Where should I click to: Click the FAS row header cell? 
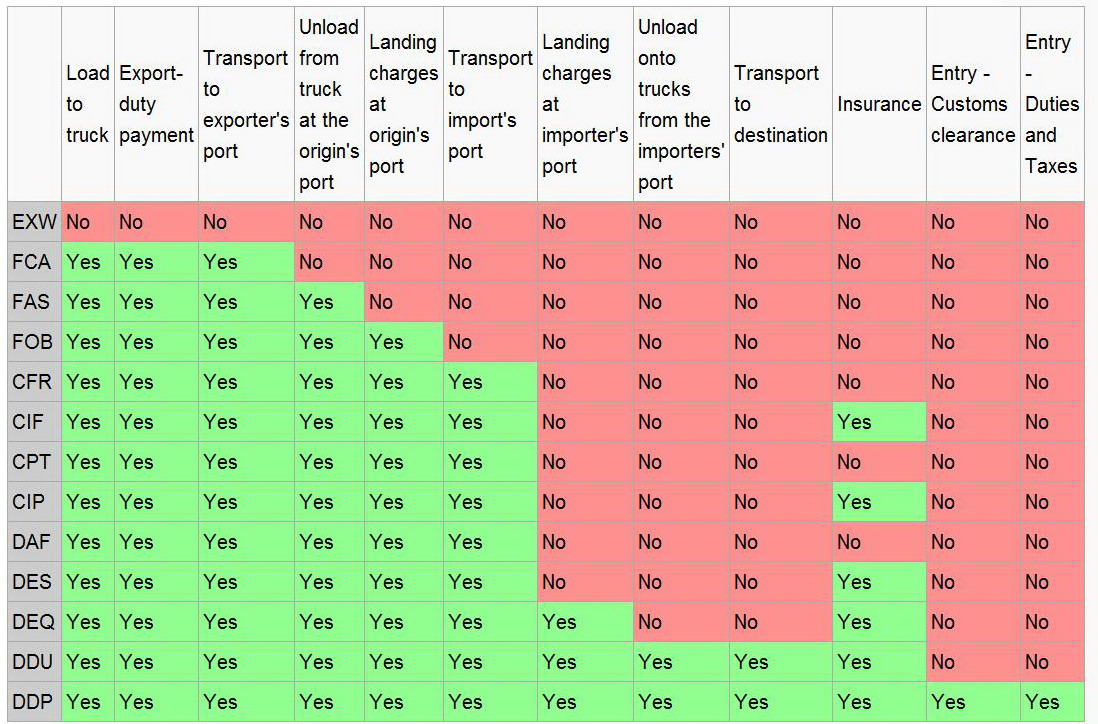[x=35, y=302]
